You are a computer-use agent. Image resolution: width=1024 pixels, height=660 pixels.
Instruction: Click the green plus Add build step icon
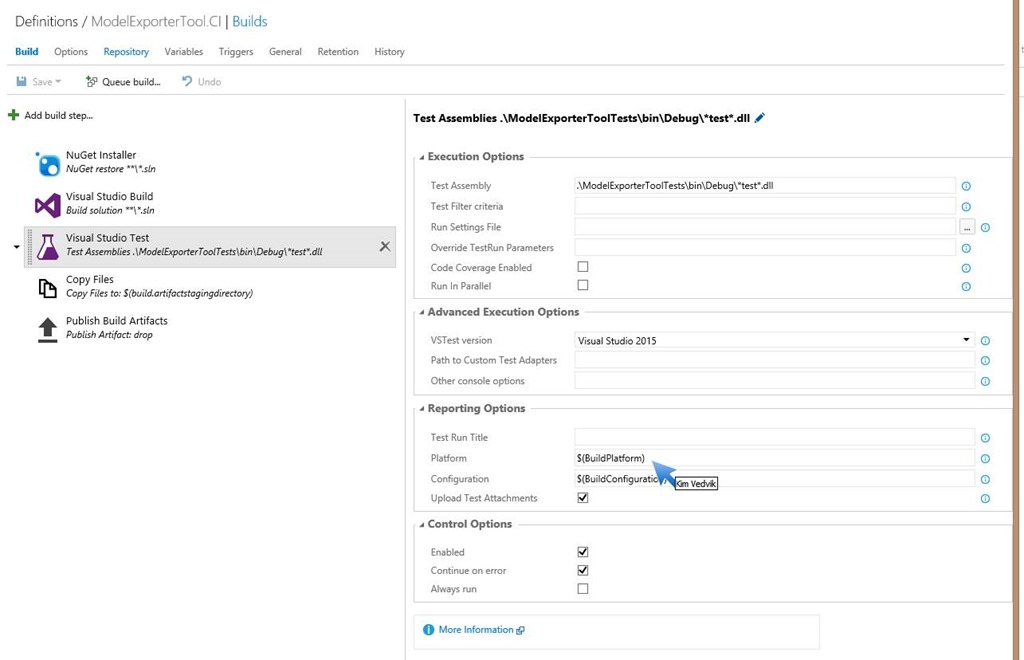tap(13, 115)
